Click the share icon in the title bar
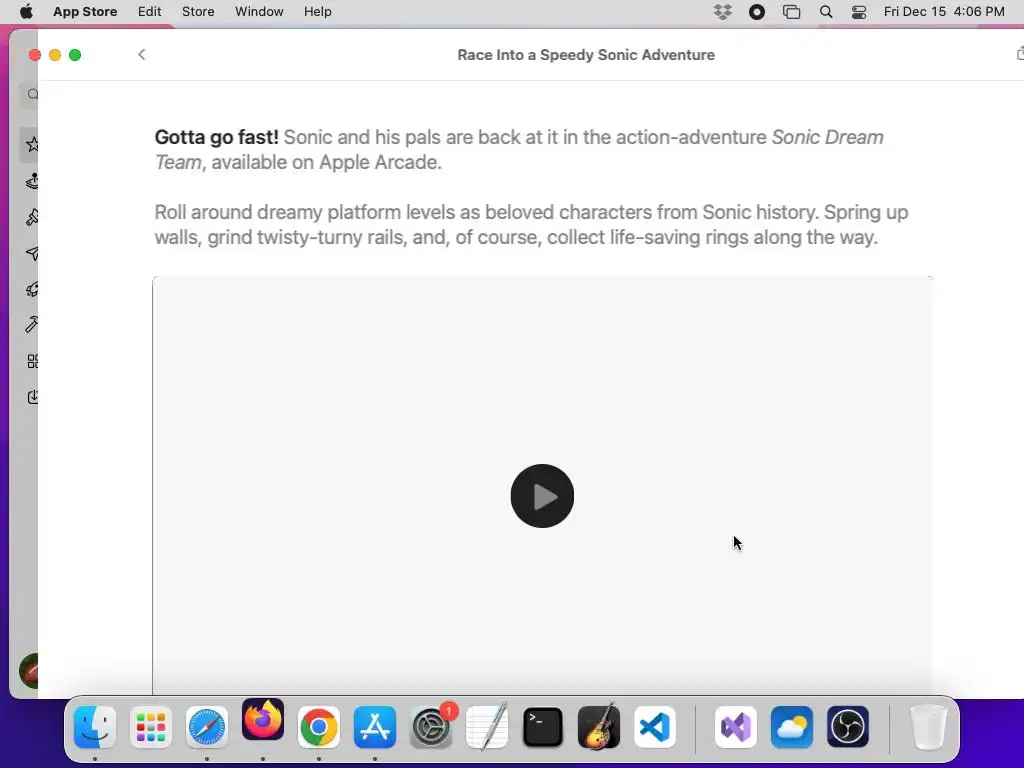The width and height of the screenshot is (1024, 768). pyautogui.click(x=1020, y=54)
